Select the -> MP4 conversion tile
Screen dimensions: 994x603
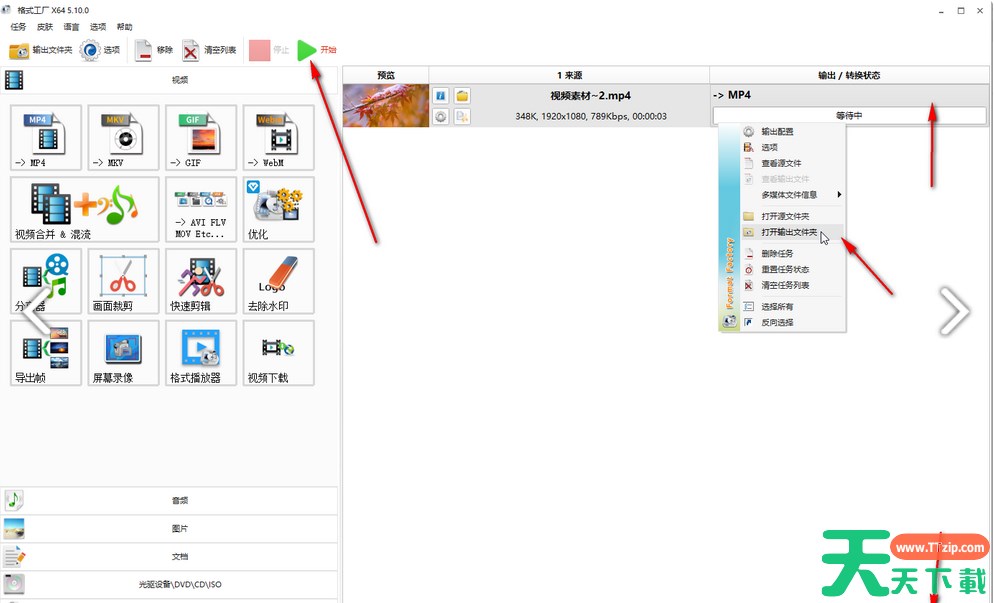(46, 138)
